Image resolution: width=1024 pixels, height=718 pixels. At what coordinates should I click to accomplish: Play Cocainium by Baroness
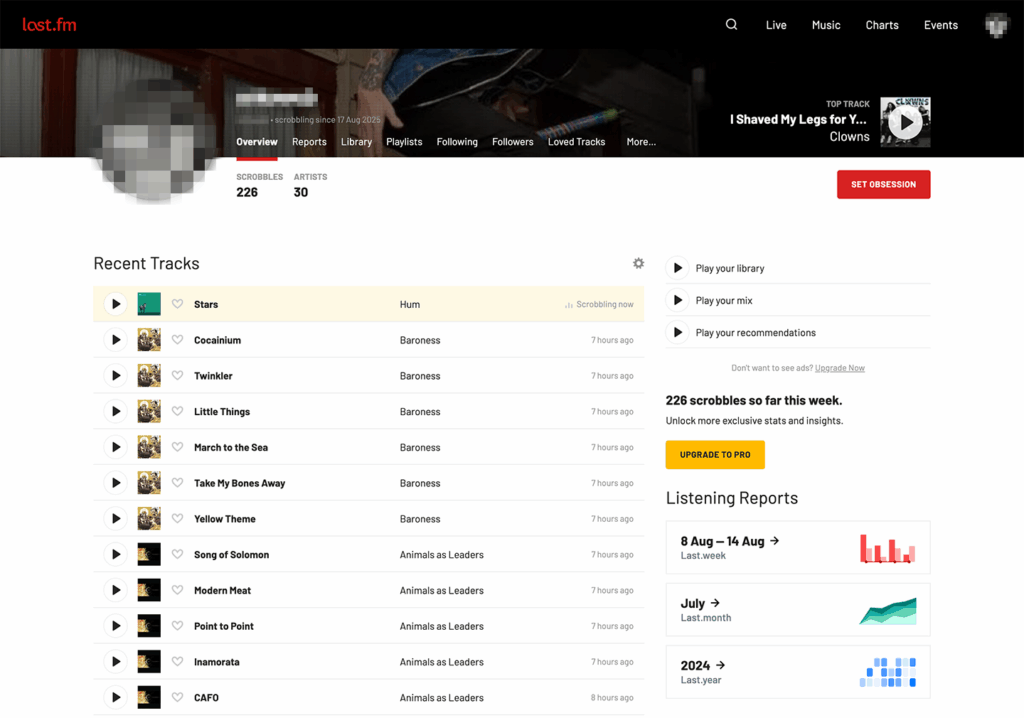115,339
